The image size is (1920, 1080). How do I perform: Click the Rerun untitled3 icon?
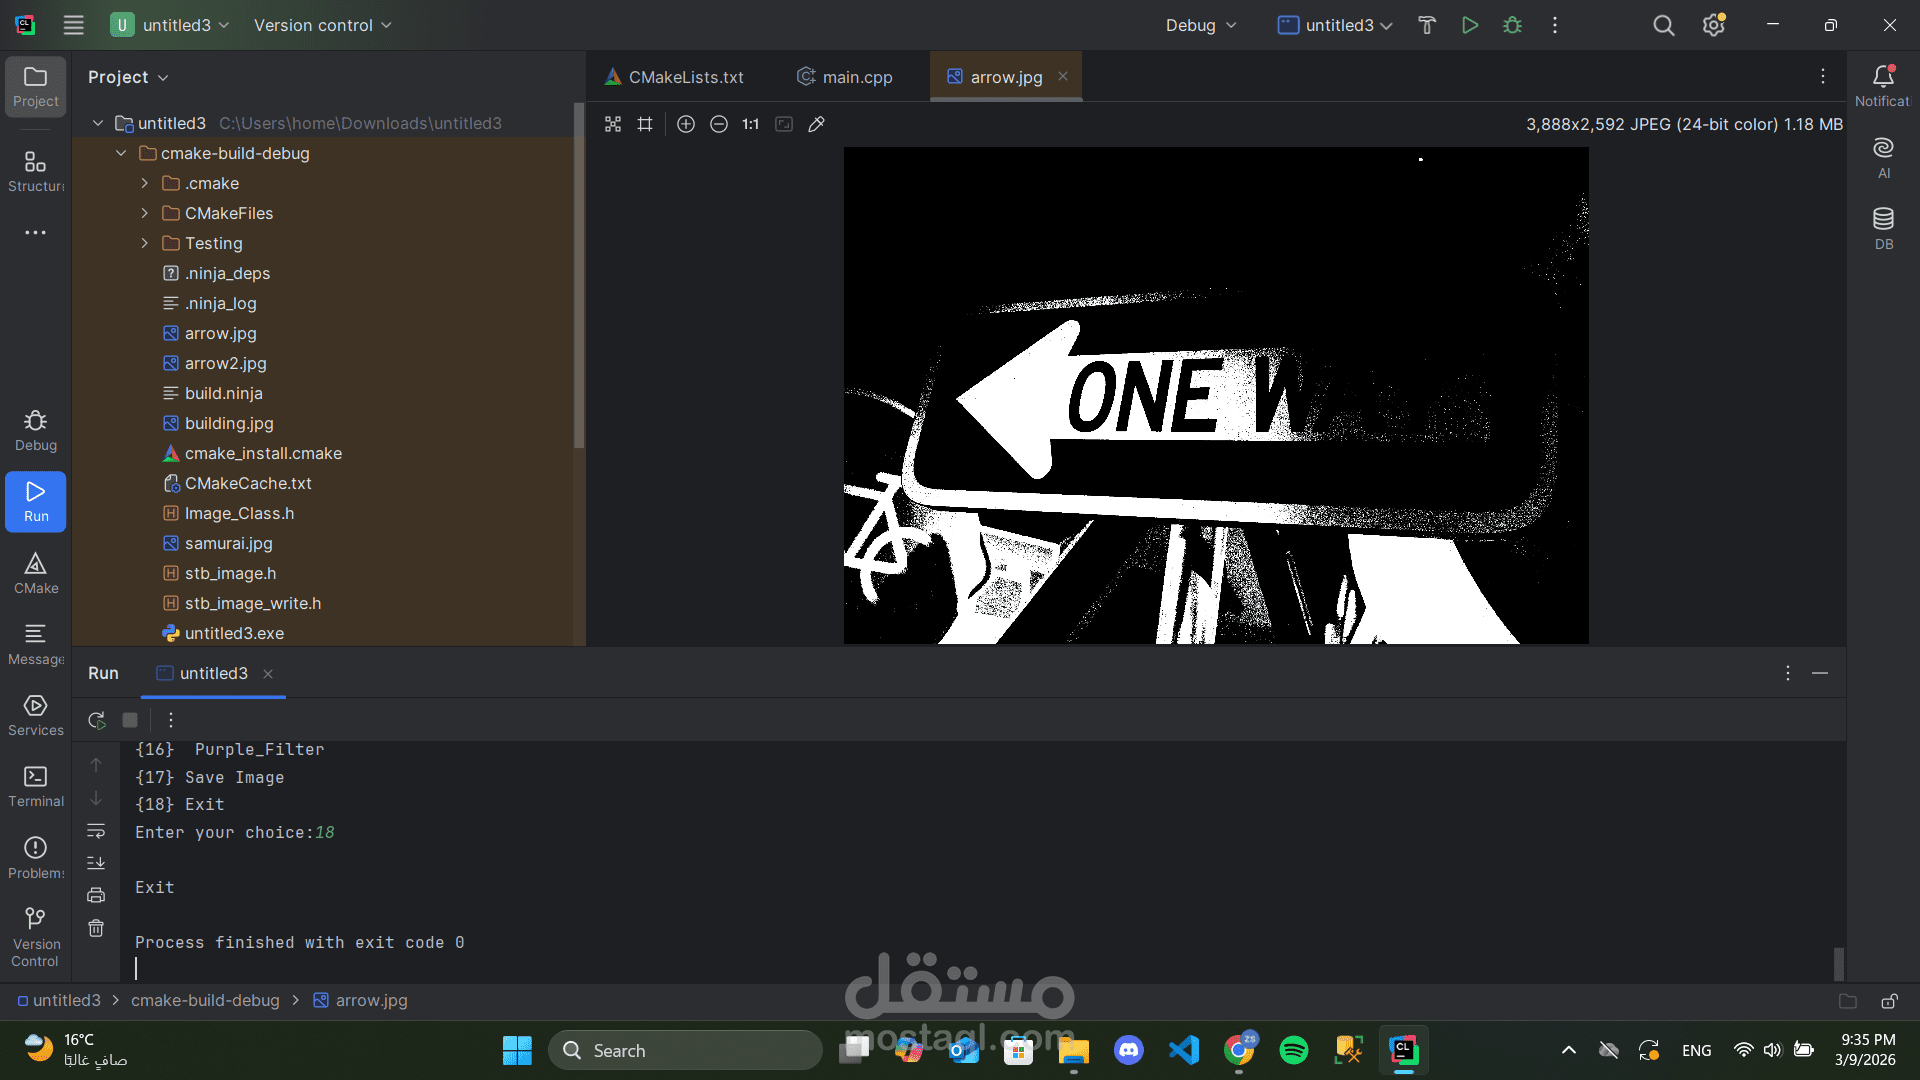[x=97, y=720]
